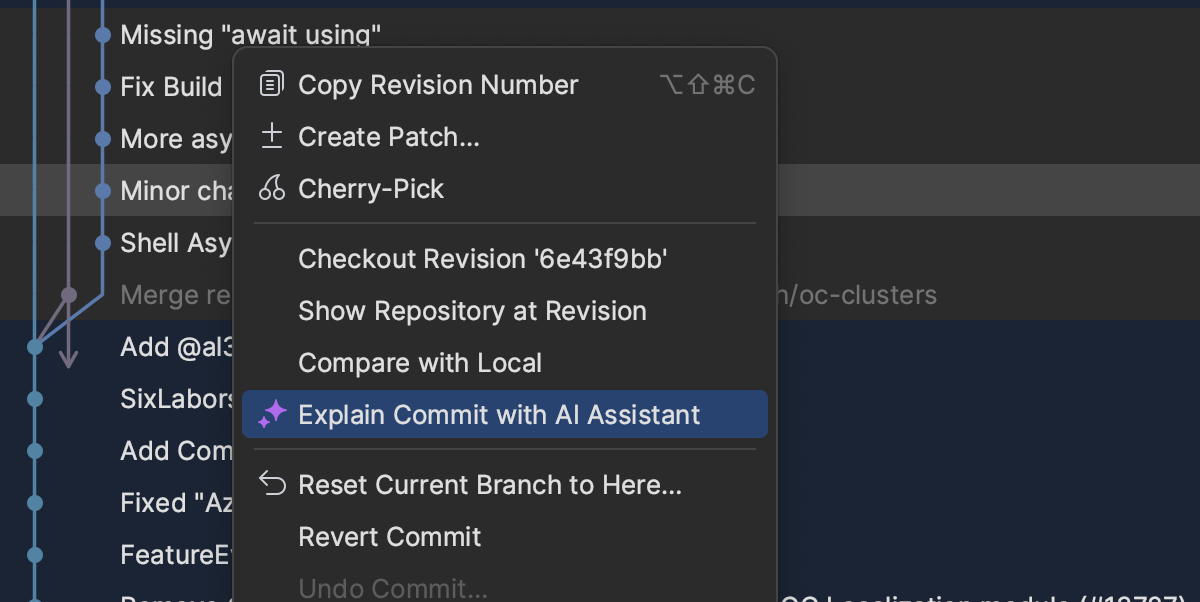Click the Reset Branch undo arrow icon
The width and height of the screenshot is (1200, 602).
pos(272,485)
